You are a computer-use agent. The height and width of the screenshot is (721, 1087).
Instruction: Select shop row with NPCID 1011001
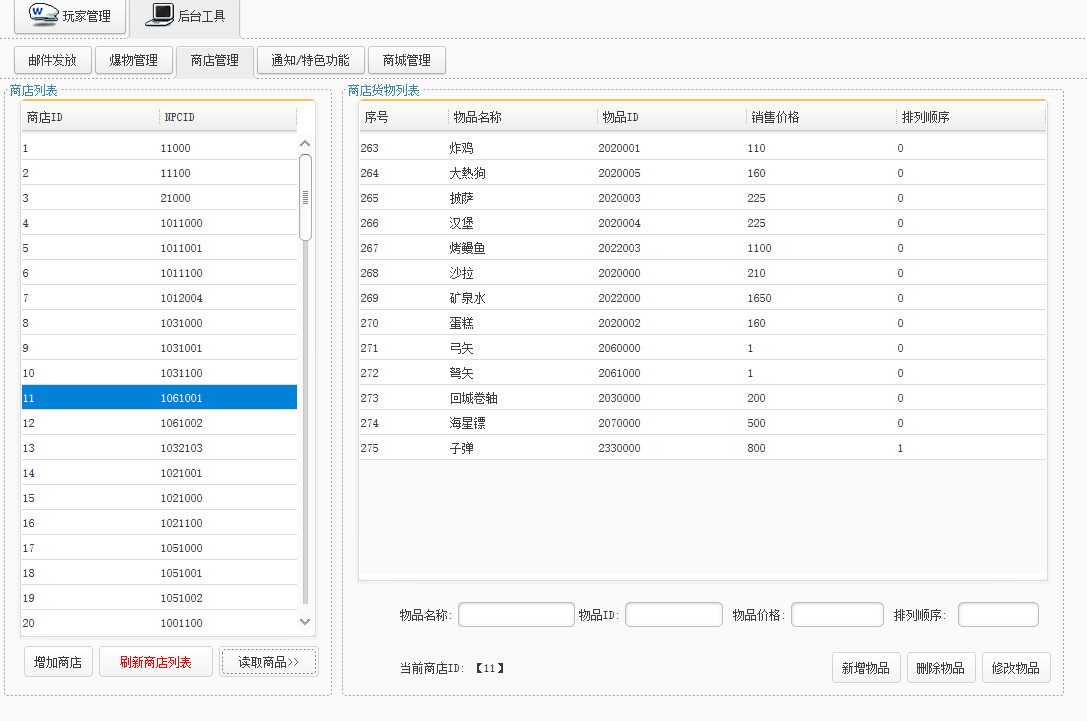pos(159,247)
